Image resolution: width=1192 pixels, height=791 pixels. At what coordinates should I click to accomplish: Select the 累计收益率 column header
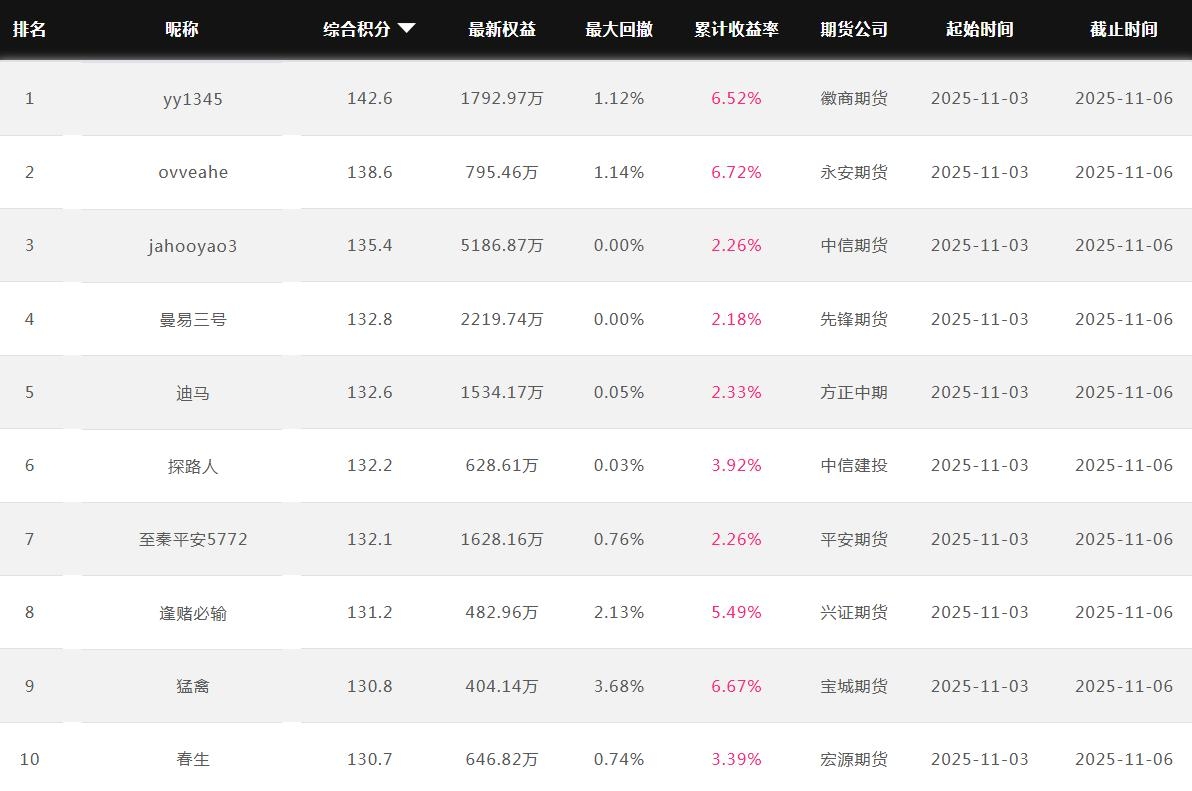pos(736,29)
